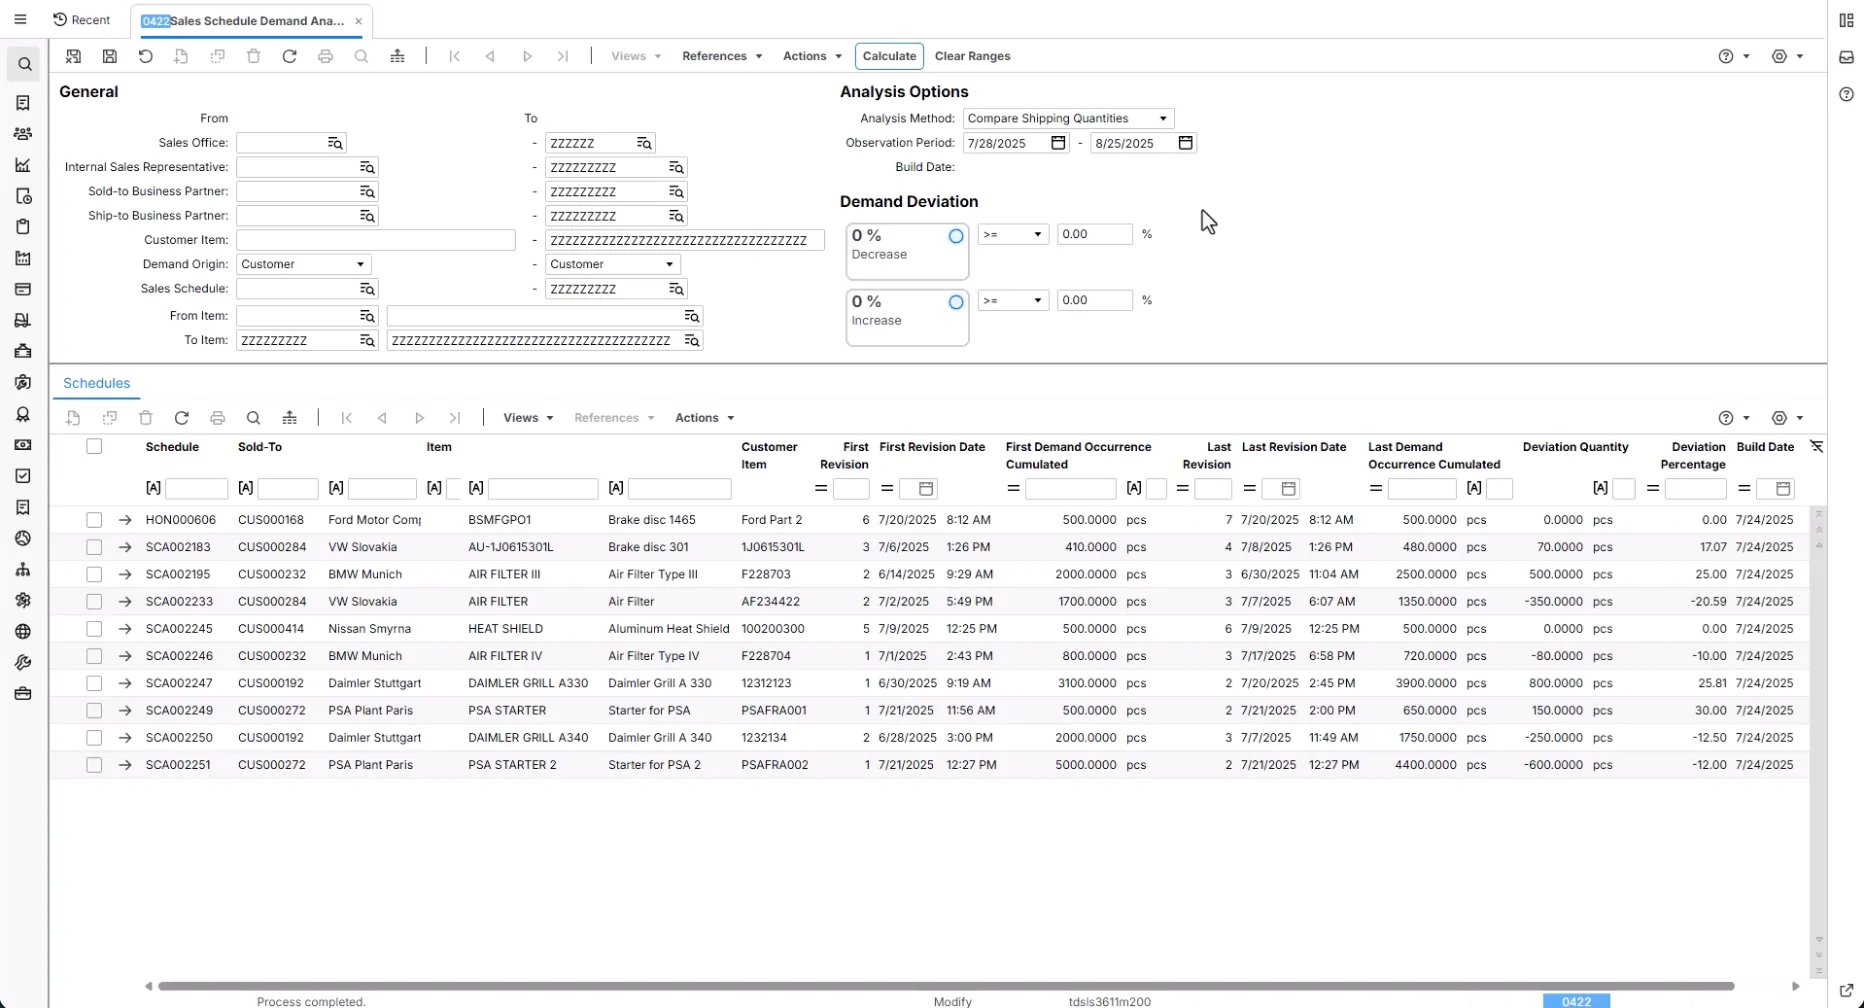Print the Schedules grid
Image resolution: width=1864 pixels, height=1008 pixels.
tap(218, 418)
